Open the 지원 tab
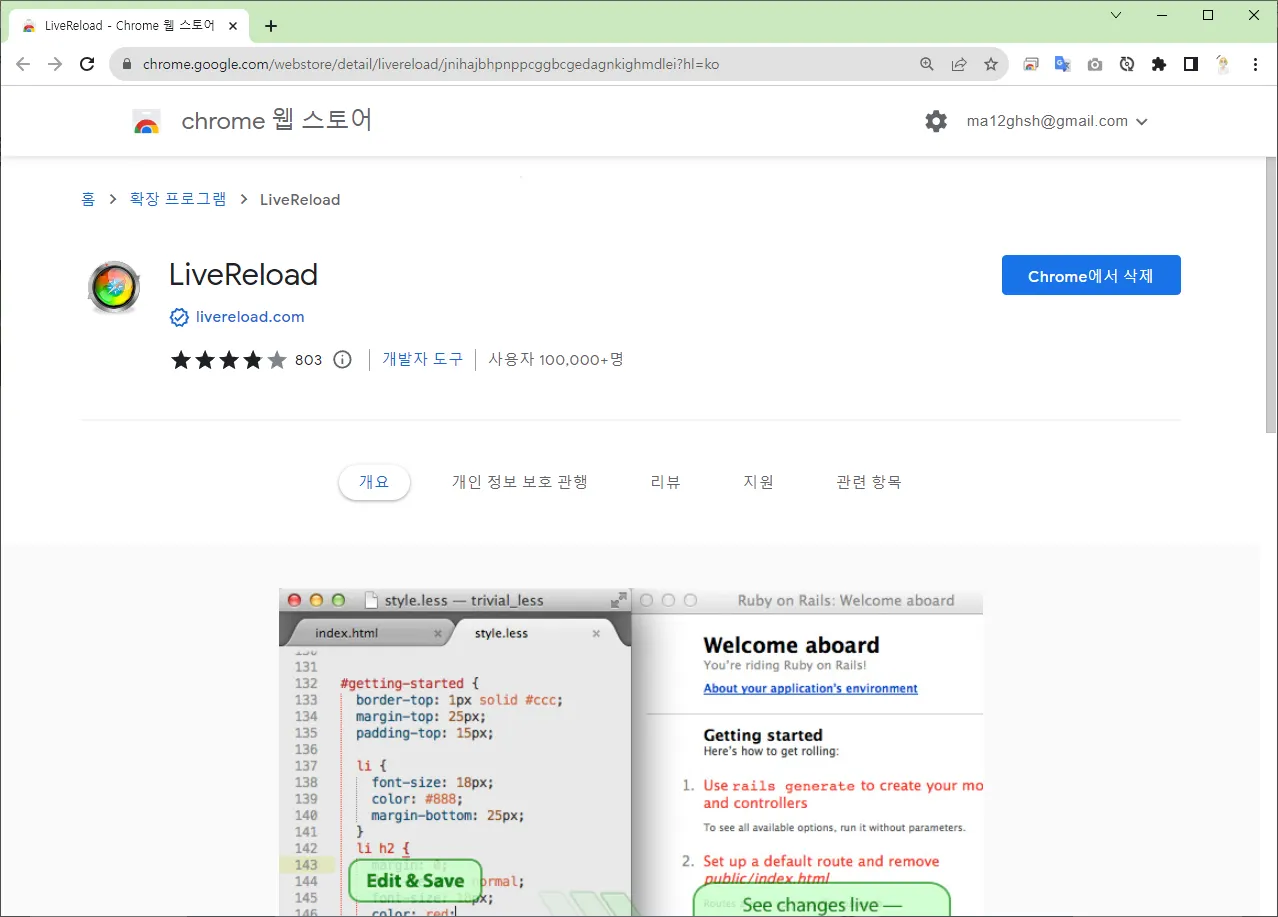 point(758,482)
